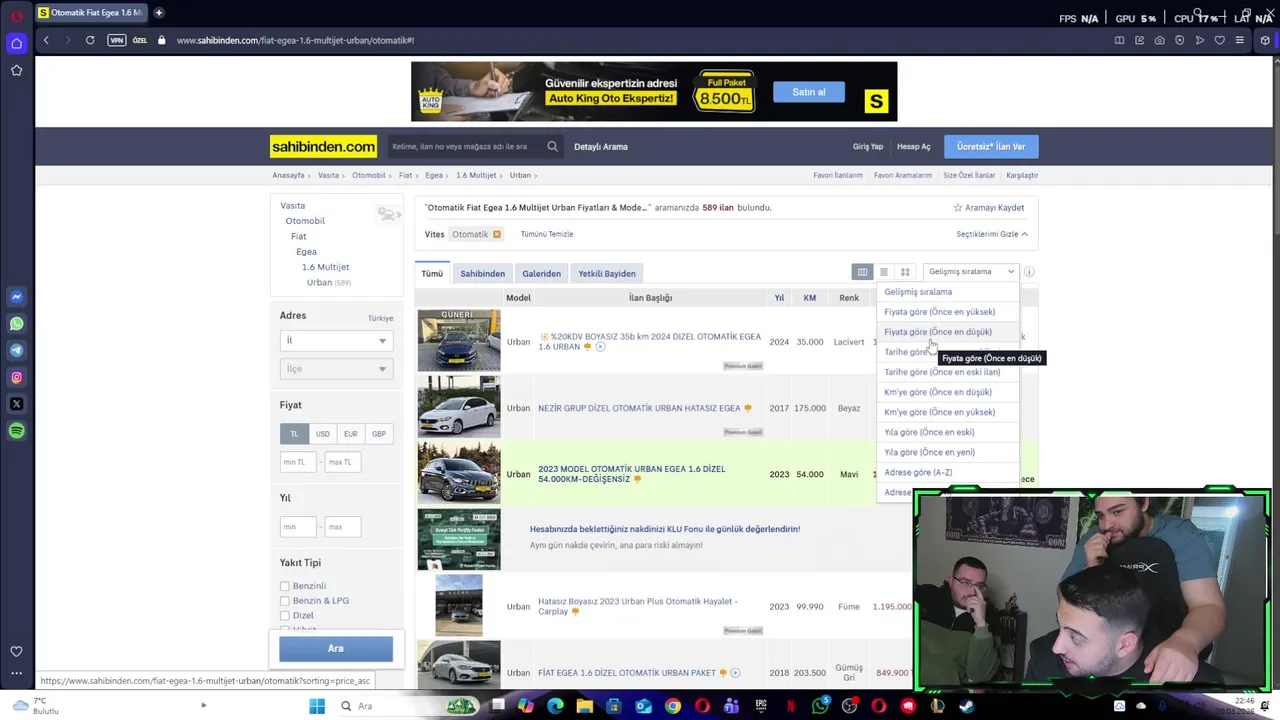Click the Windows Start button
The width and height of the screenshot is (1280, 720).
[317, 706]
